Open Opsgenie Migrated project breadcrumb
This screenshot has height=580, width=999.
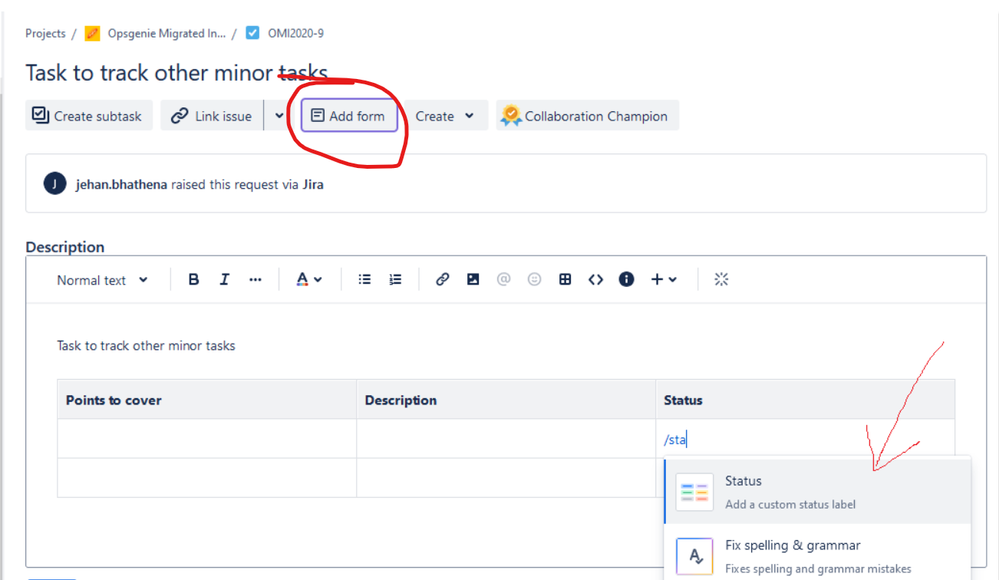(x=166, y=33)
